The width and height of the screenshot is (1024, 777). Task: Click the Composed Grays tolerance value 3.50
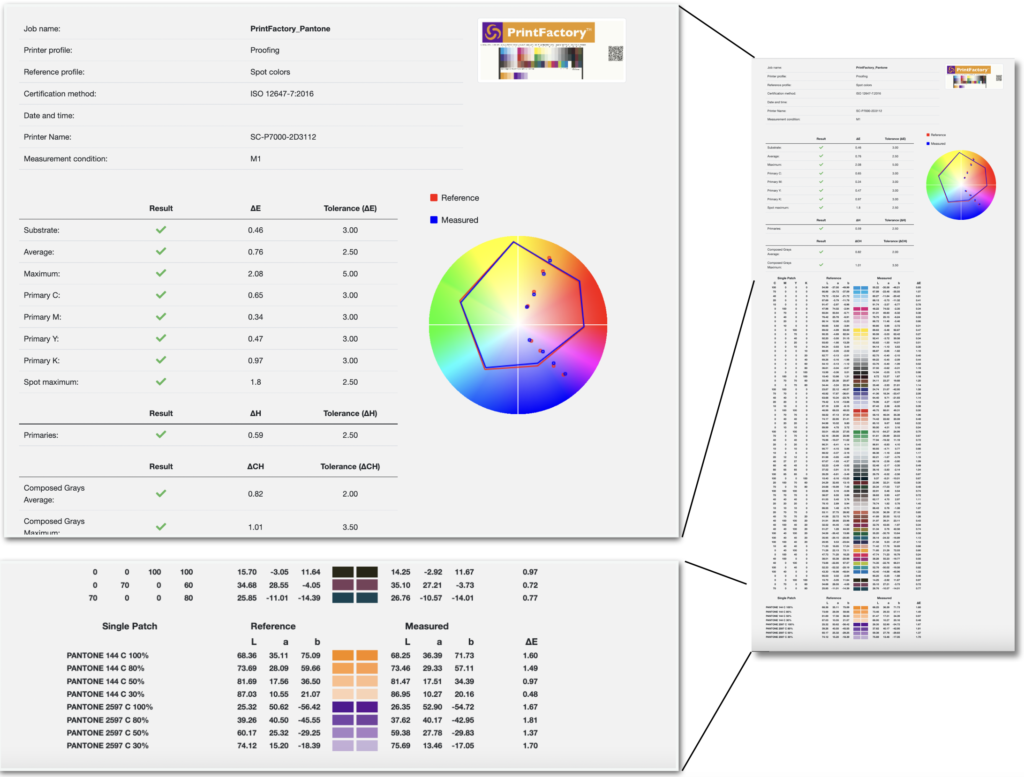(350, 527)
